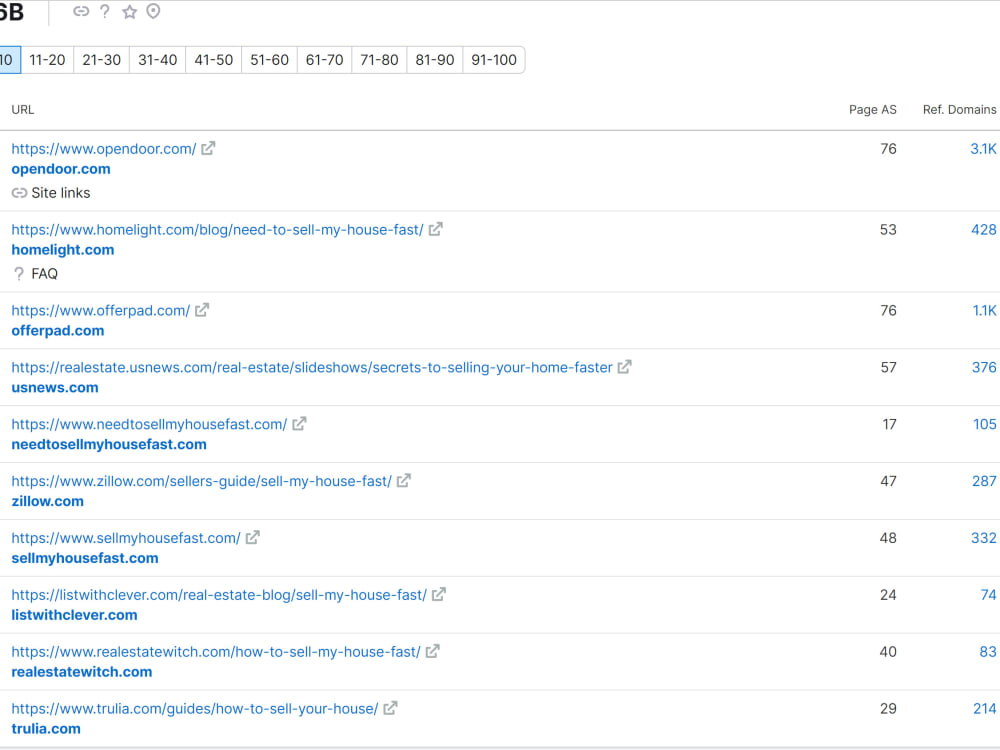Screen dimensions: 1000x750
Task: Click the 376 ref domains value for usnews
Action: (983, 367)
